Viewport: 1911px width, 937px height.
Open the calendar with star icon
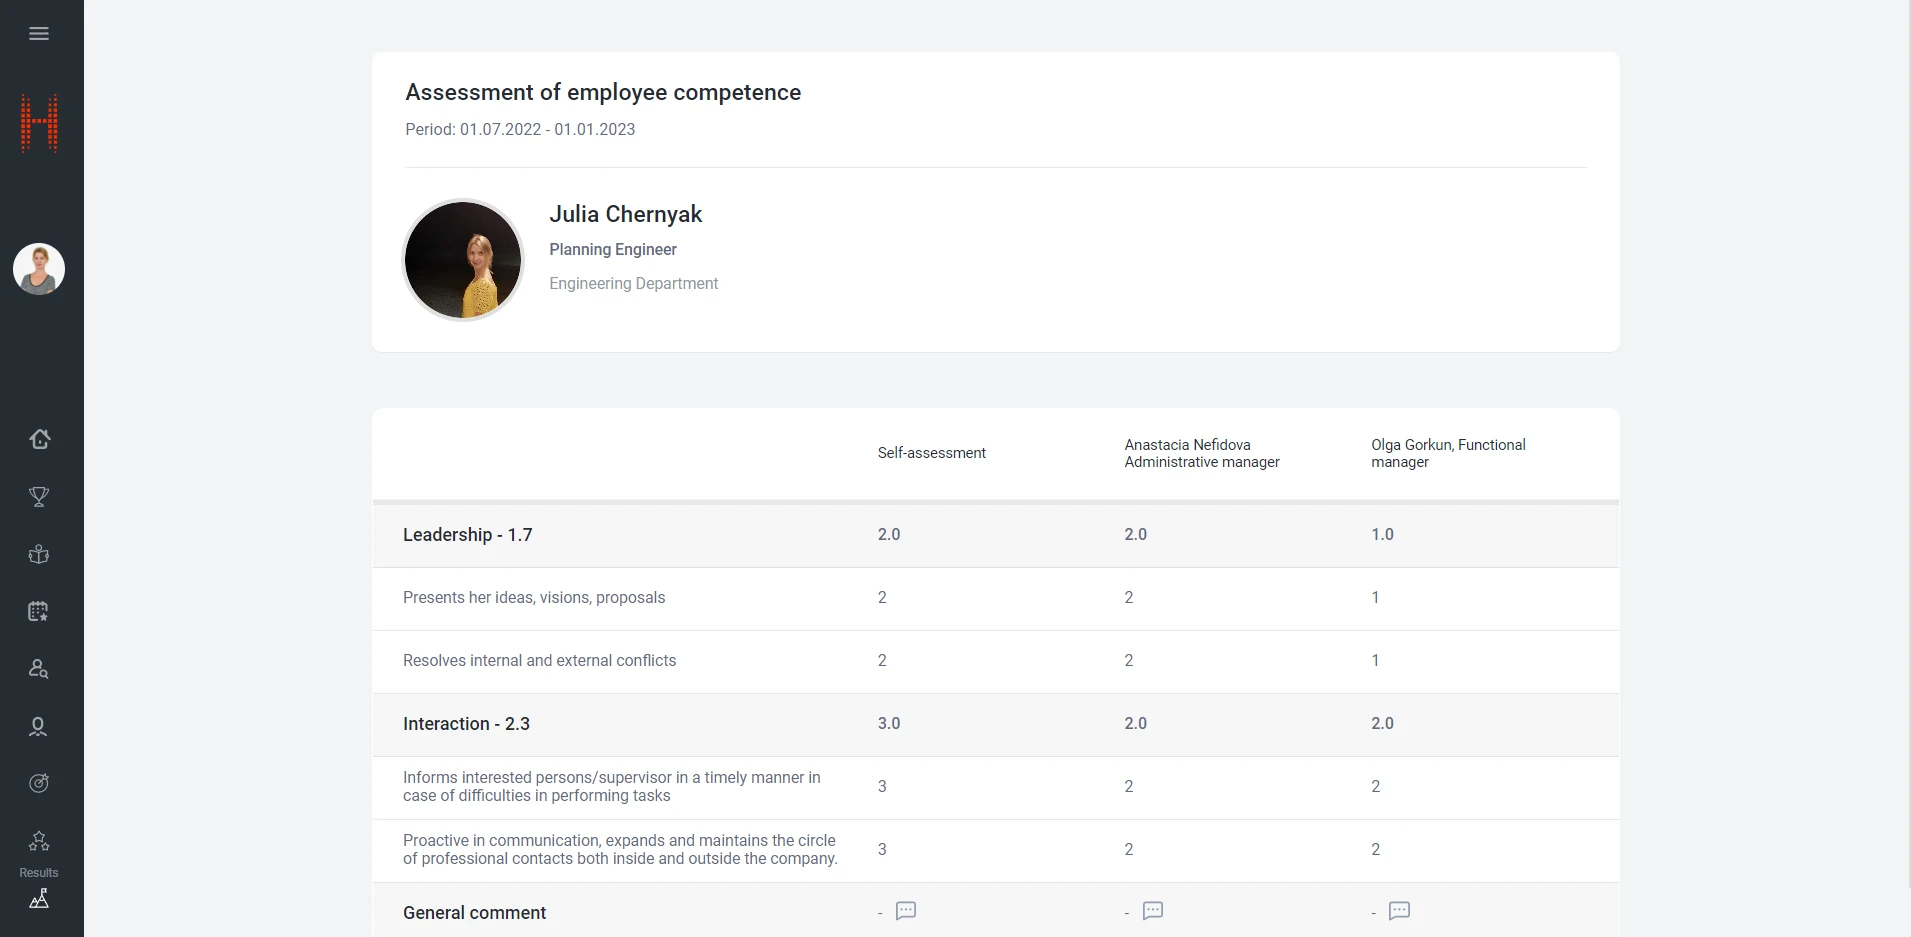[x=39, y=612]
